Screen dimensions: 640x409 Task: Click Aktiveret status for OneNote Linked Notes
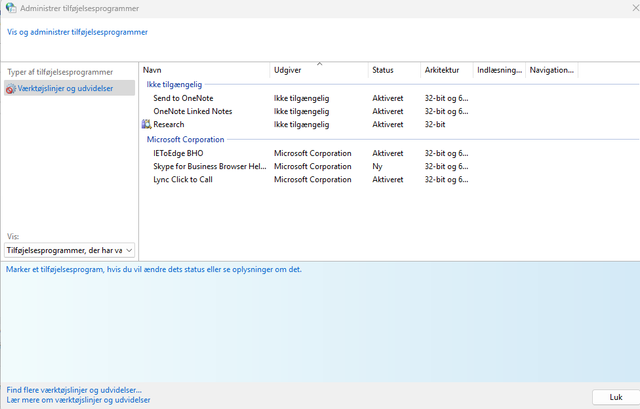388,111
